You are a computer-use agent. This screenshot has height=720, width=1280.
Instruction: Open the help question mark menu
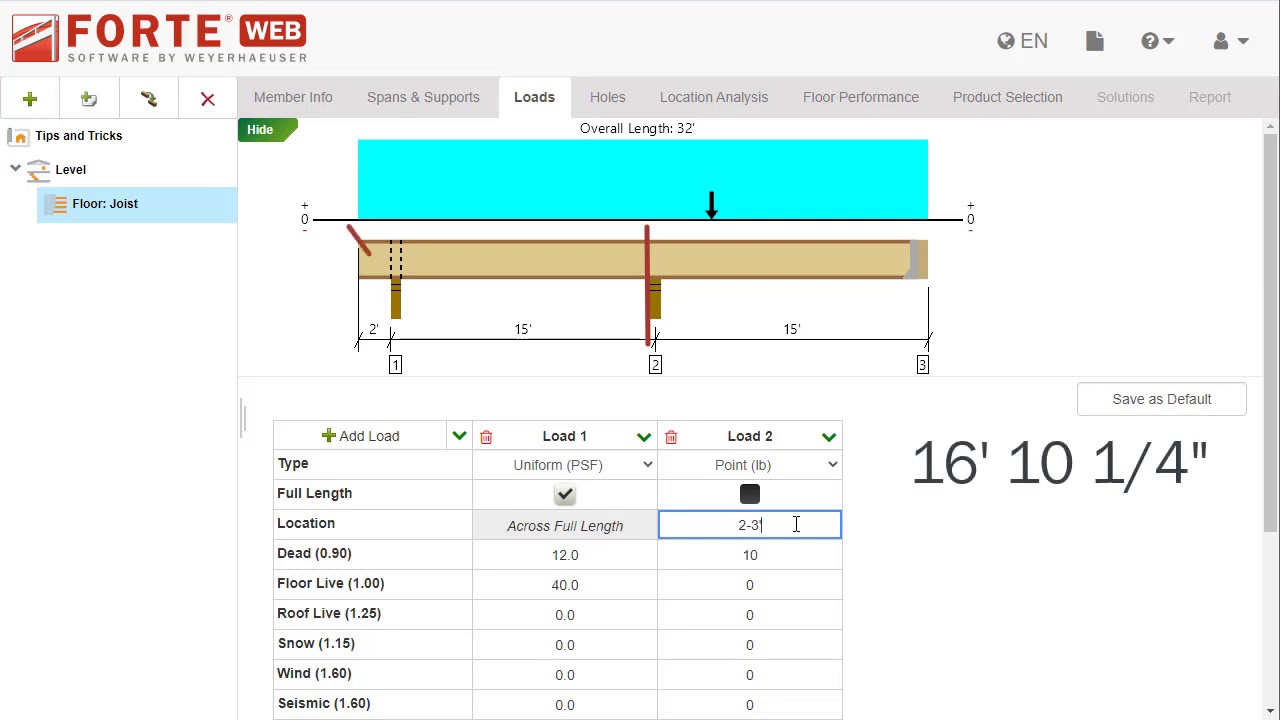point(1157,41)
